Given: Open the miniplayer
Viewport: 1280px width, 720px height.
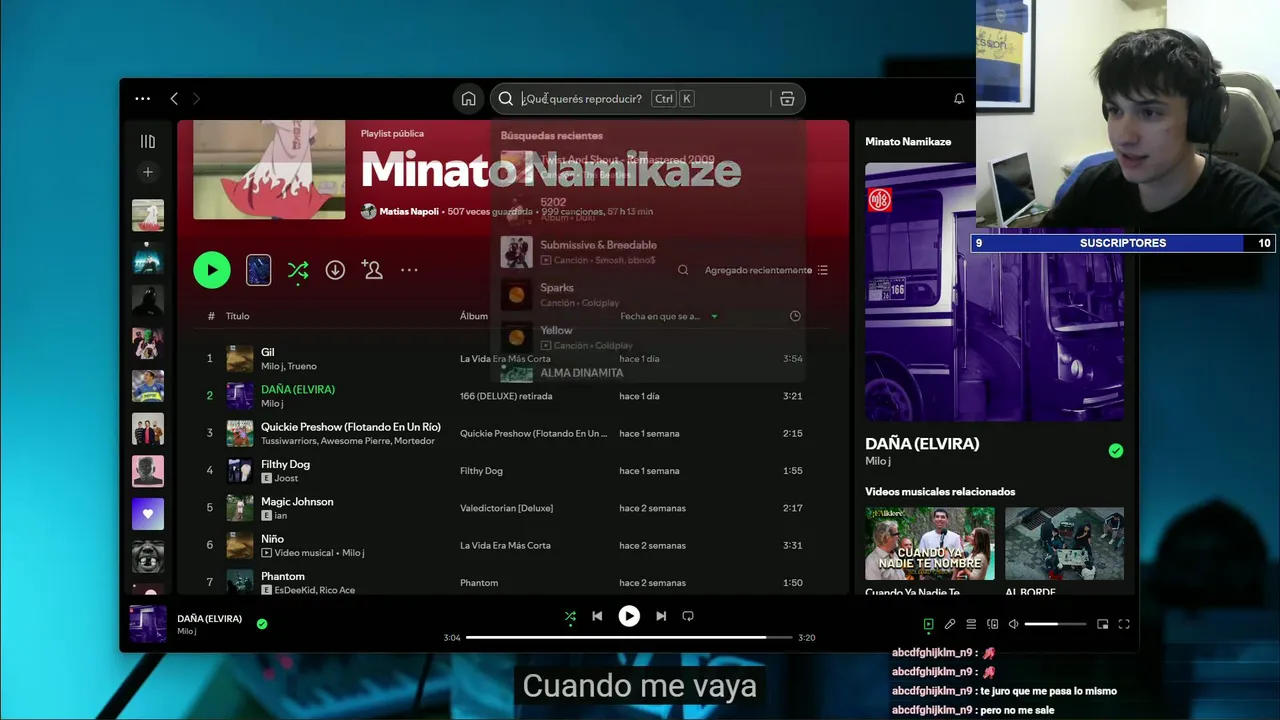Looking at the screenshot, I should [1103, 624].
